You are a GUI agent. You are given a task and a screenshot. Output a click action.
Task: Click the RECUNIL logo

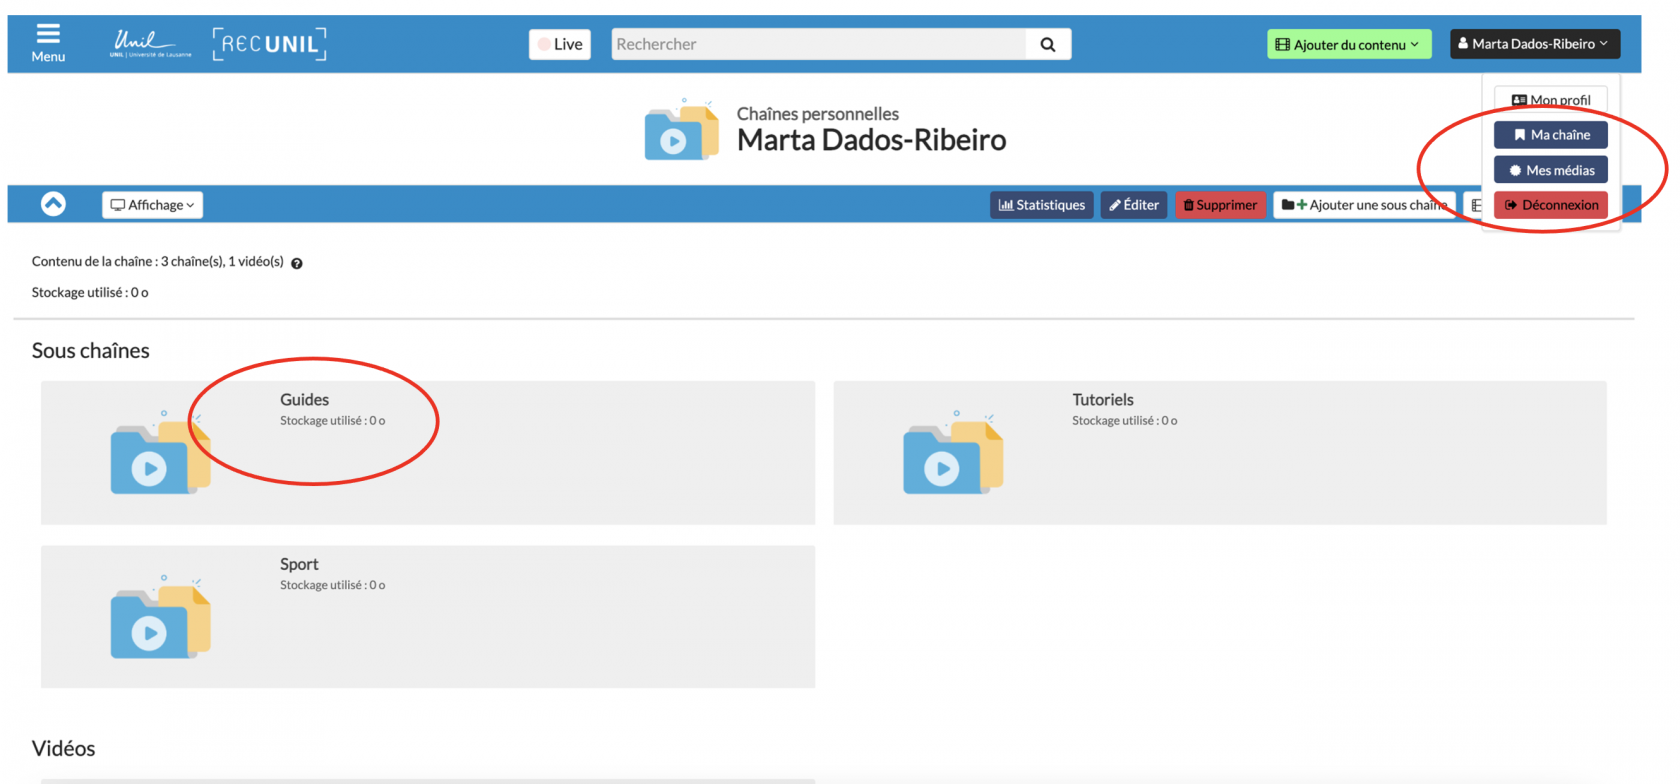[269, 44]
